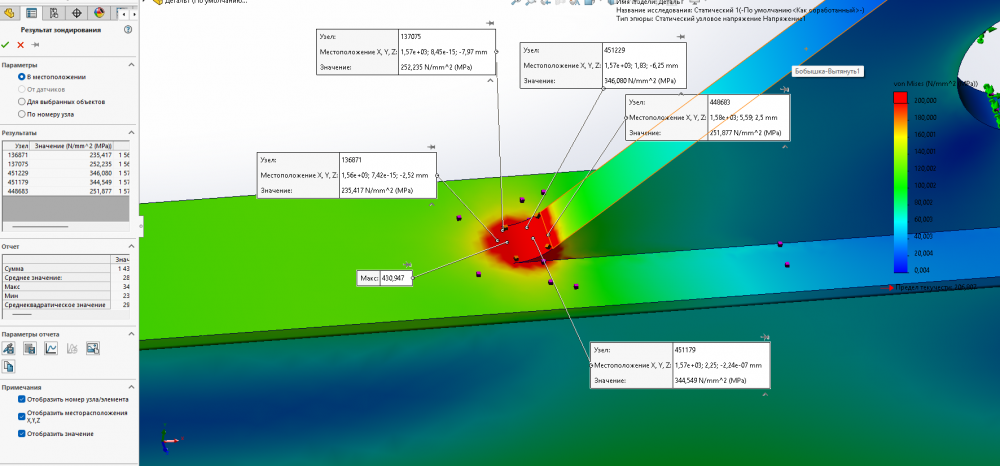This screenshot has height=466, width=1000.
Task: Uncheck 'Отобразить номер узла/элемента' checkbox
Action: coord(22,398)
